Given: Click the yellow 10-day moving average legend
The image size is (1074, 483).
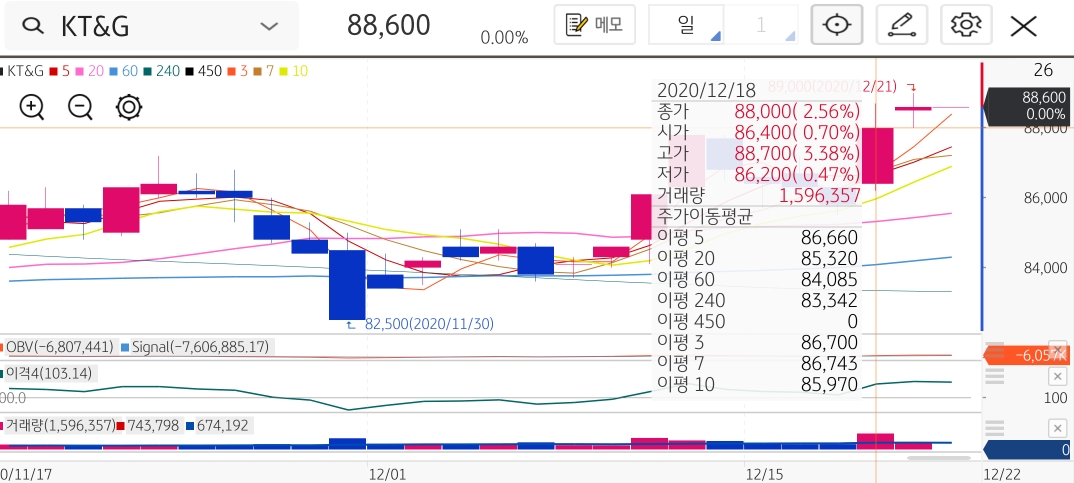Looking at the screenshot, I should pos(292,71).
